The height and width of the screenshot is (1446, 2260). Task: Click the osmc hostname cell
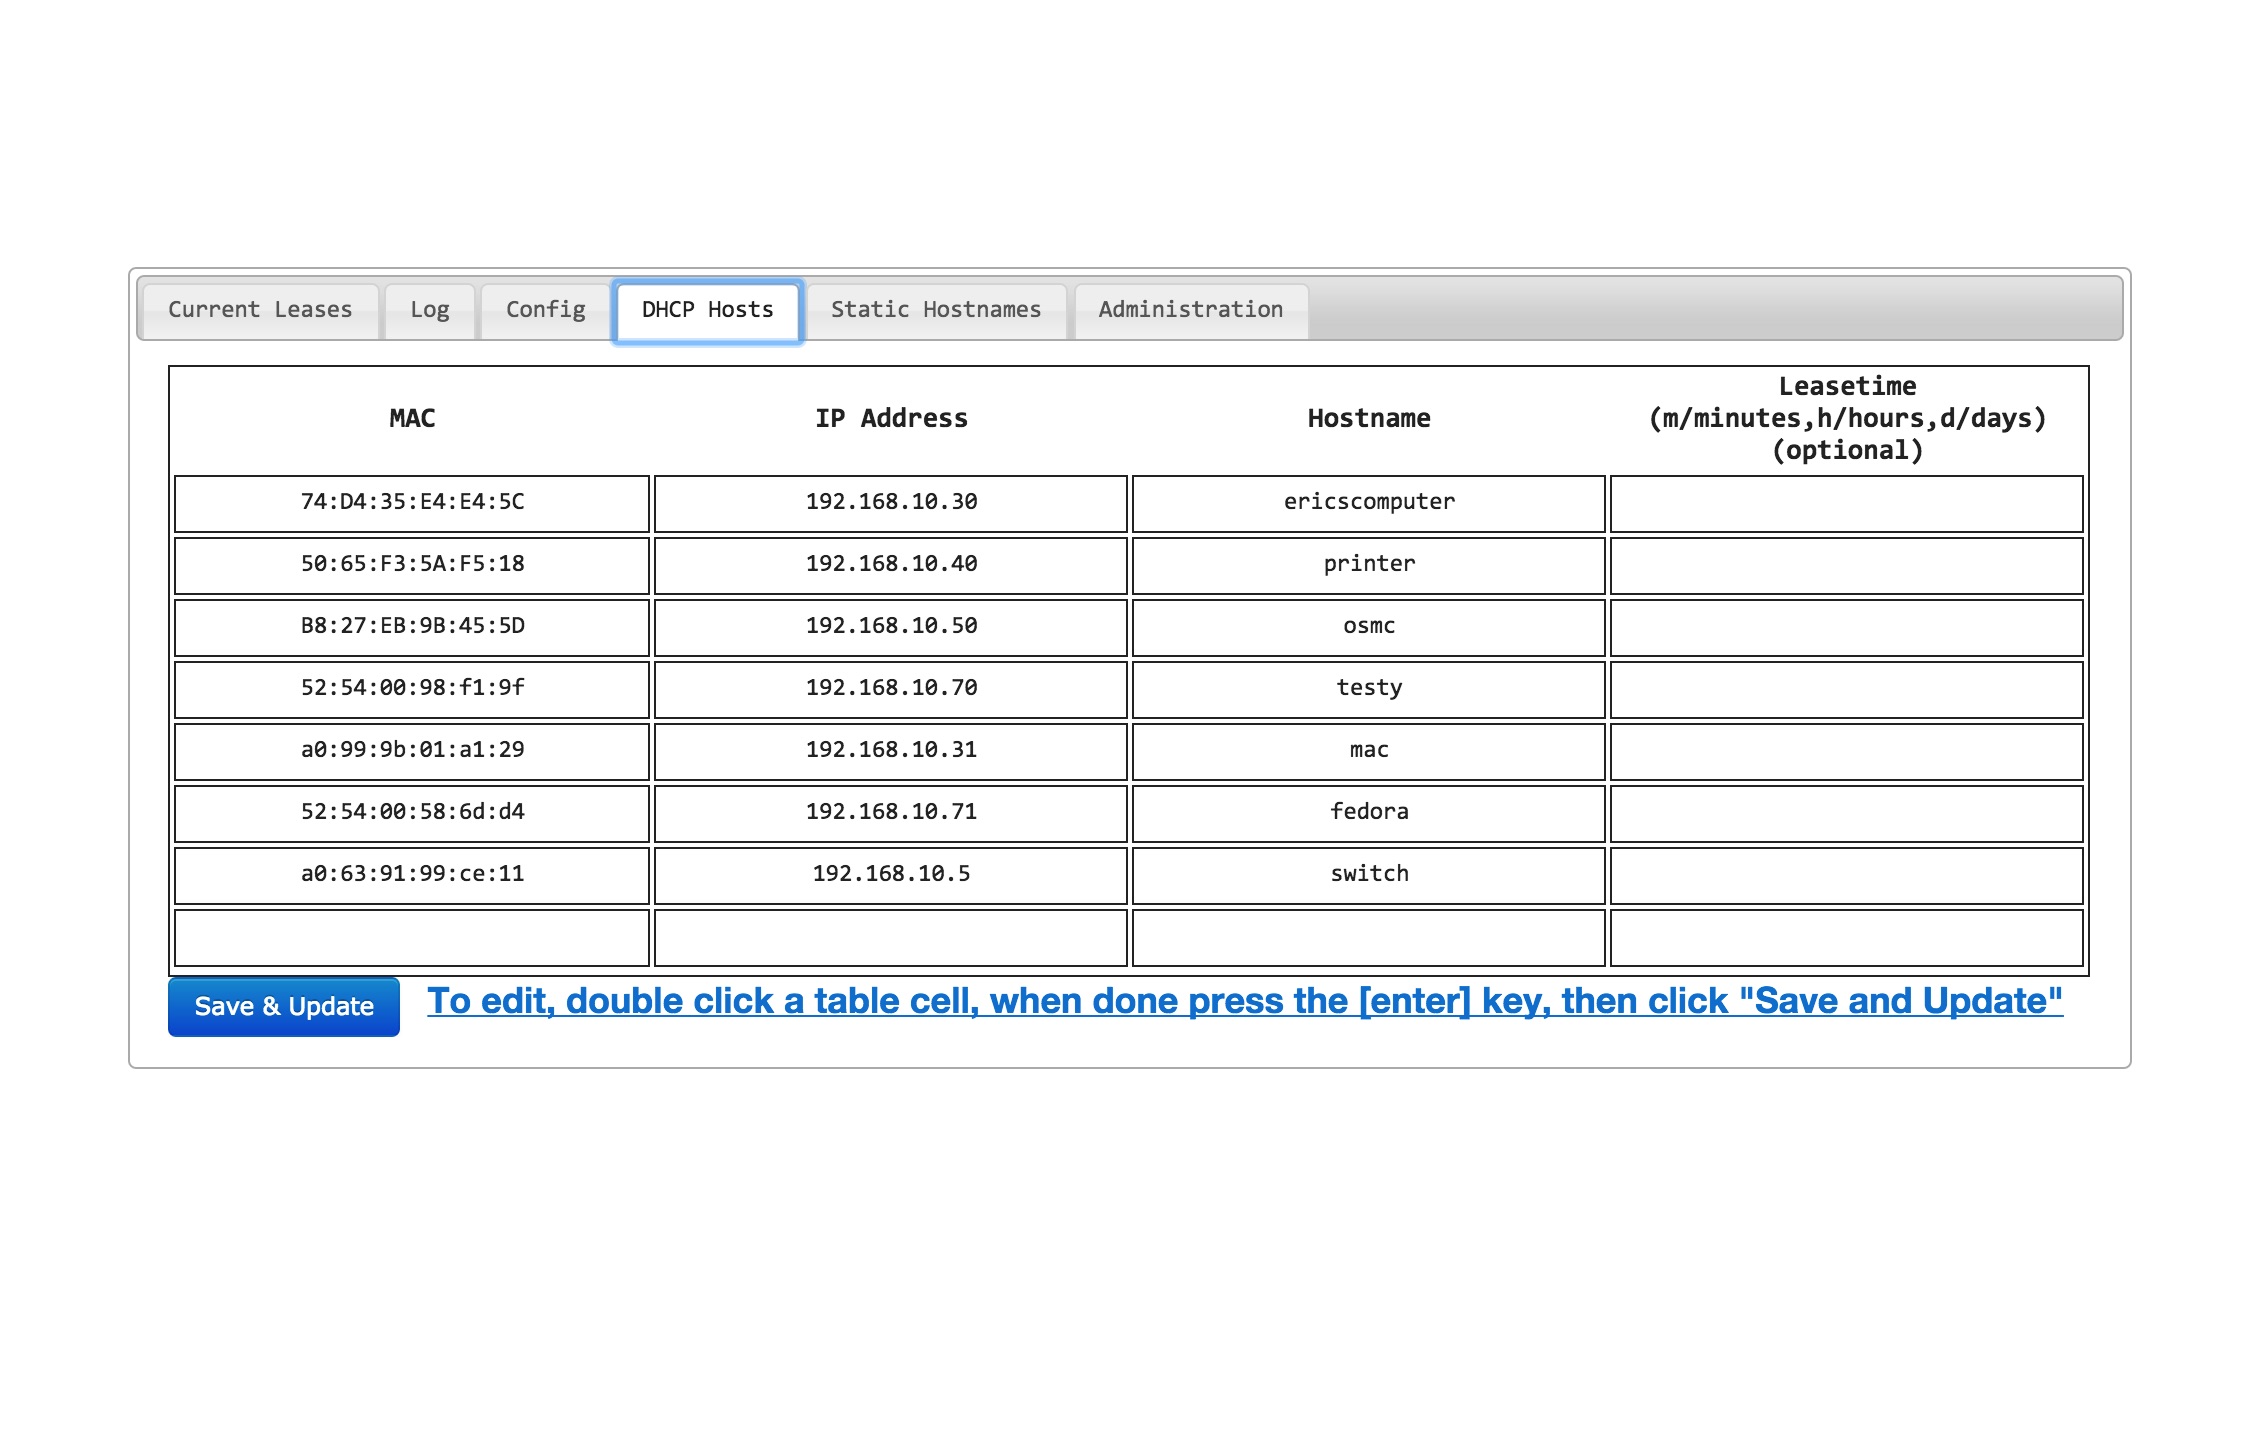[x=1368, y=627]
